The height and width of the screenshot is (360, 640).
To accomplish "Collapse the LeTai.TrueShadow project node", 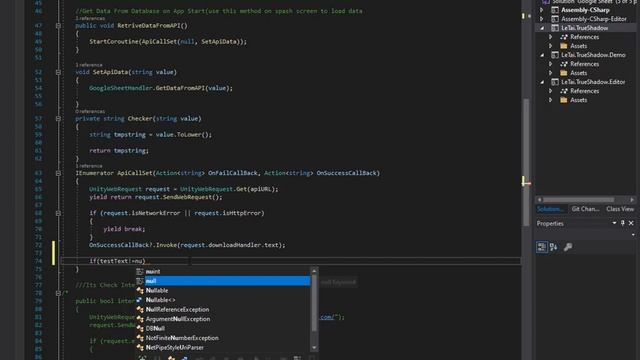I will (x=542, y=28).
